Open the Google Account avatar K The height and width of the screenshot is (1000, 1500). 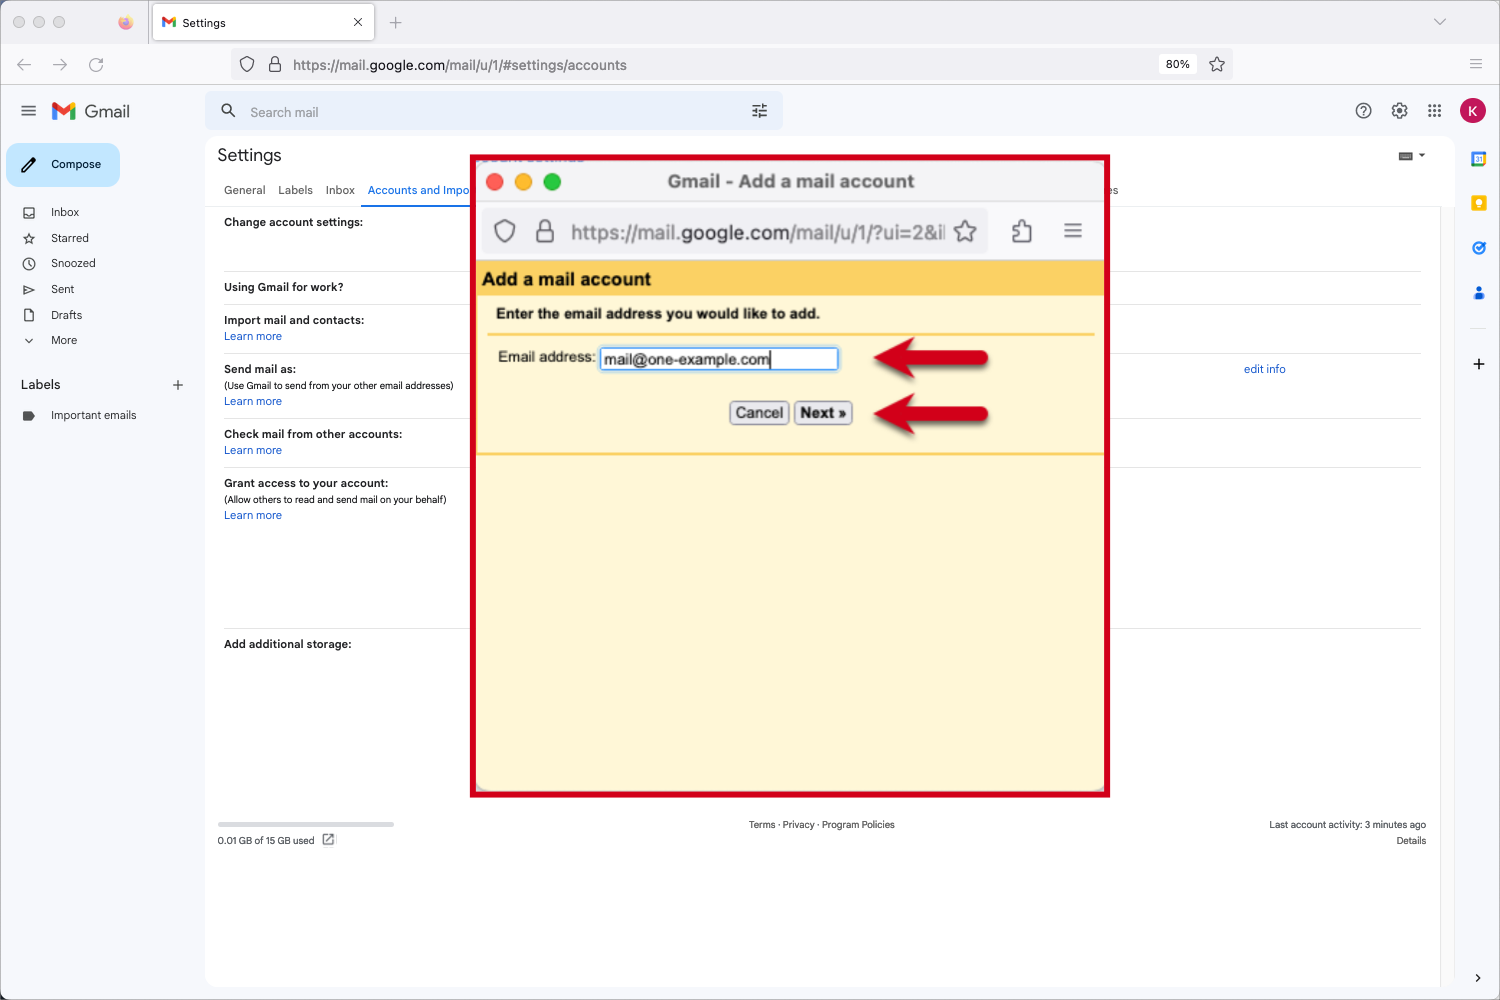click(x=1472, y=111)
